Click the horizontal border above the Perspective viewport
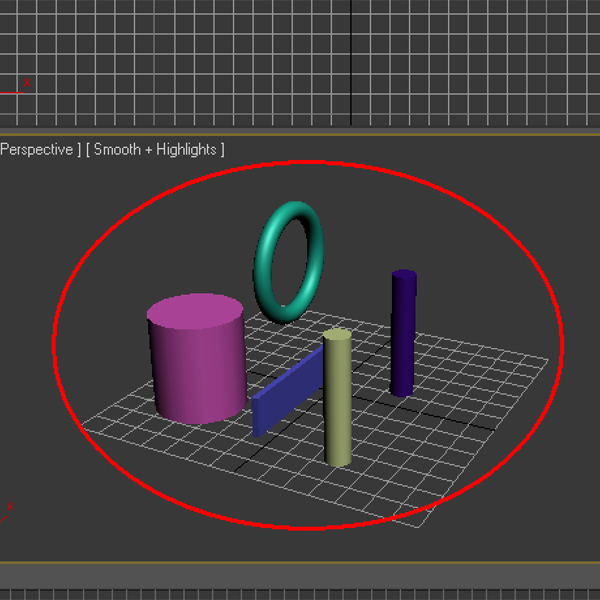 [x=300, y=132]
